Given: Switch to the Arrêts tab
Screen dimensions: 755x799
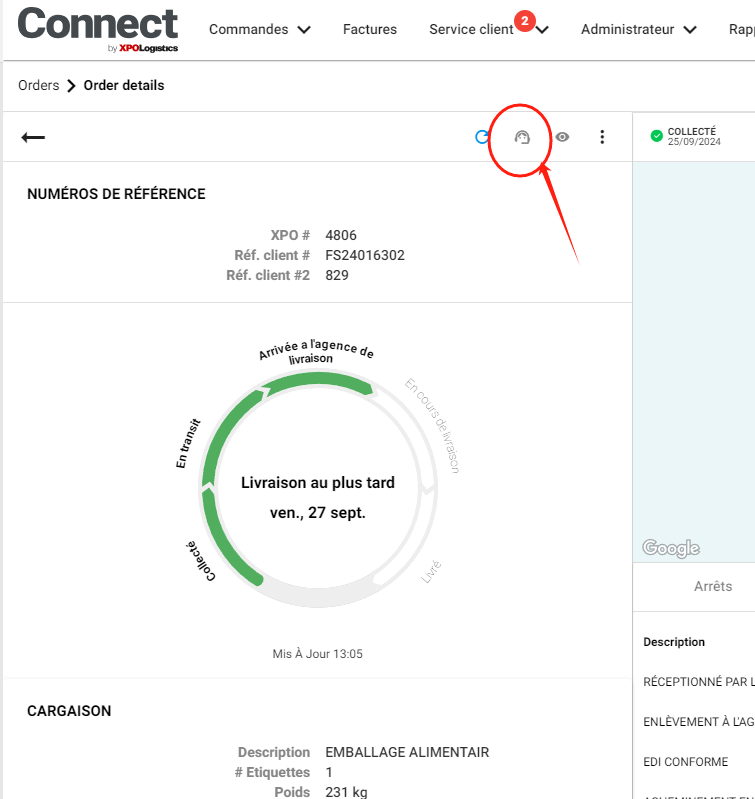Looking at the screenshot, I should [x=713, y=586].
